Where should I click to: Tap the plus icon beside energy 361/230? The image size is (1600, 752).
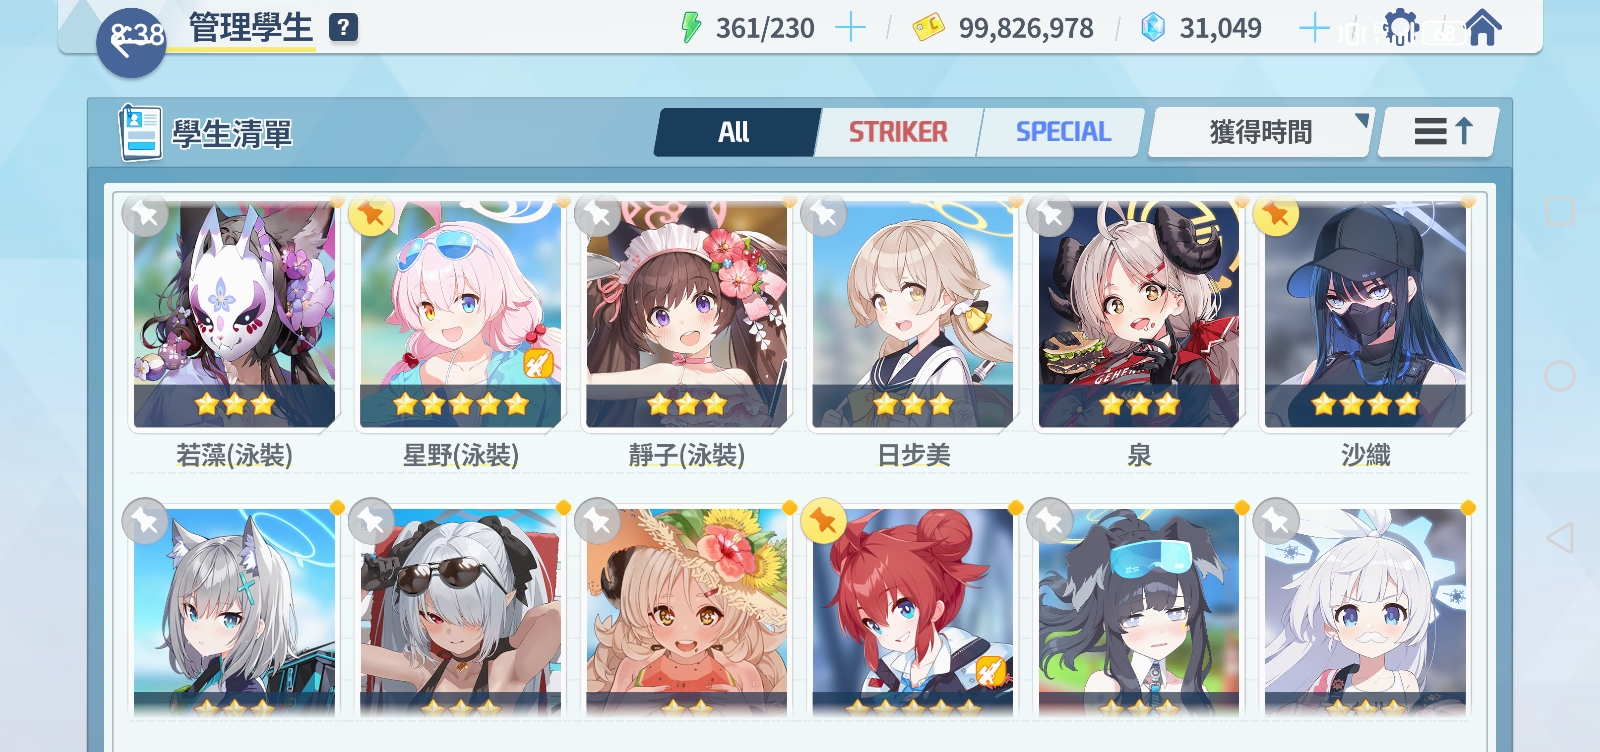pos(849,28)
